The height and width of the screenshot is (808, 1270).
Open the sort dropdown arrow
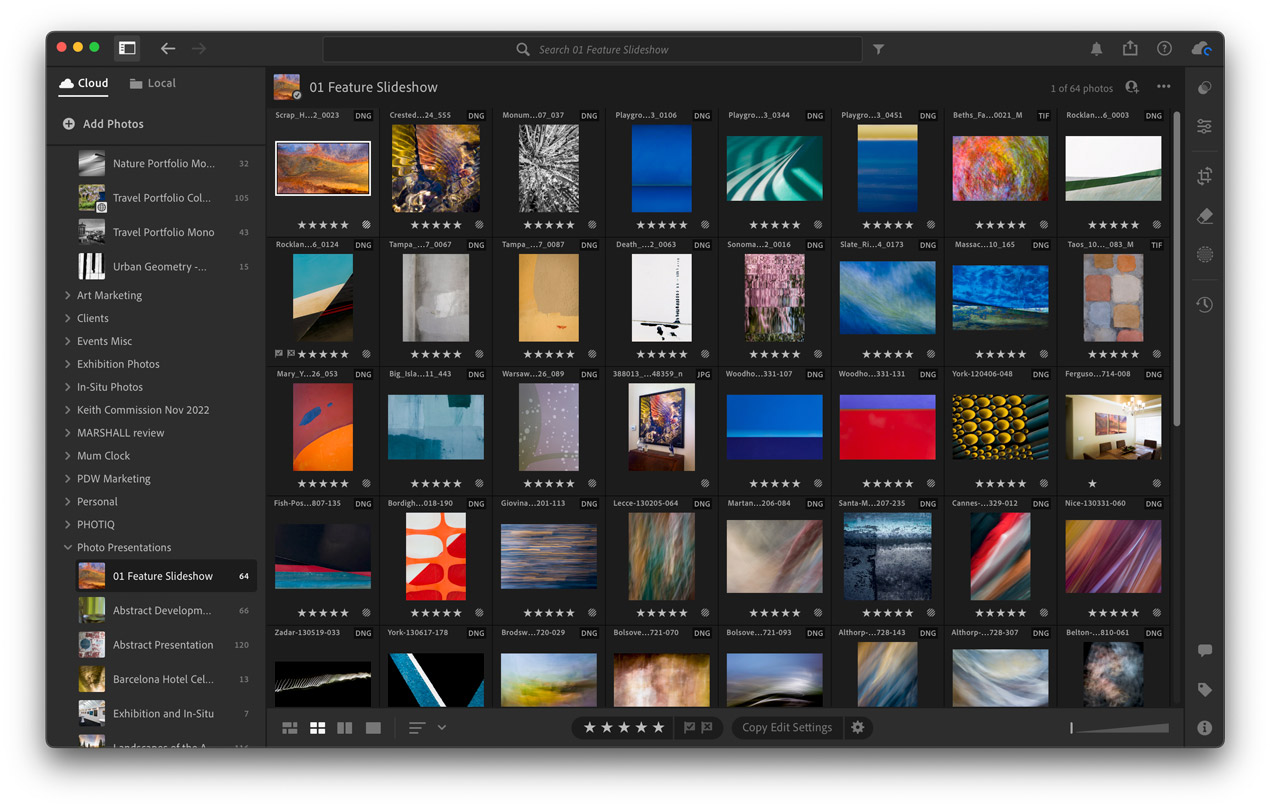pos(442,728)
